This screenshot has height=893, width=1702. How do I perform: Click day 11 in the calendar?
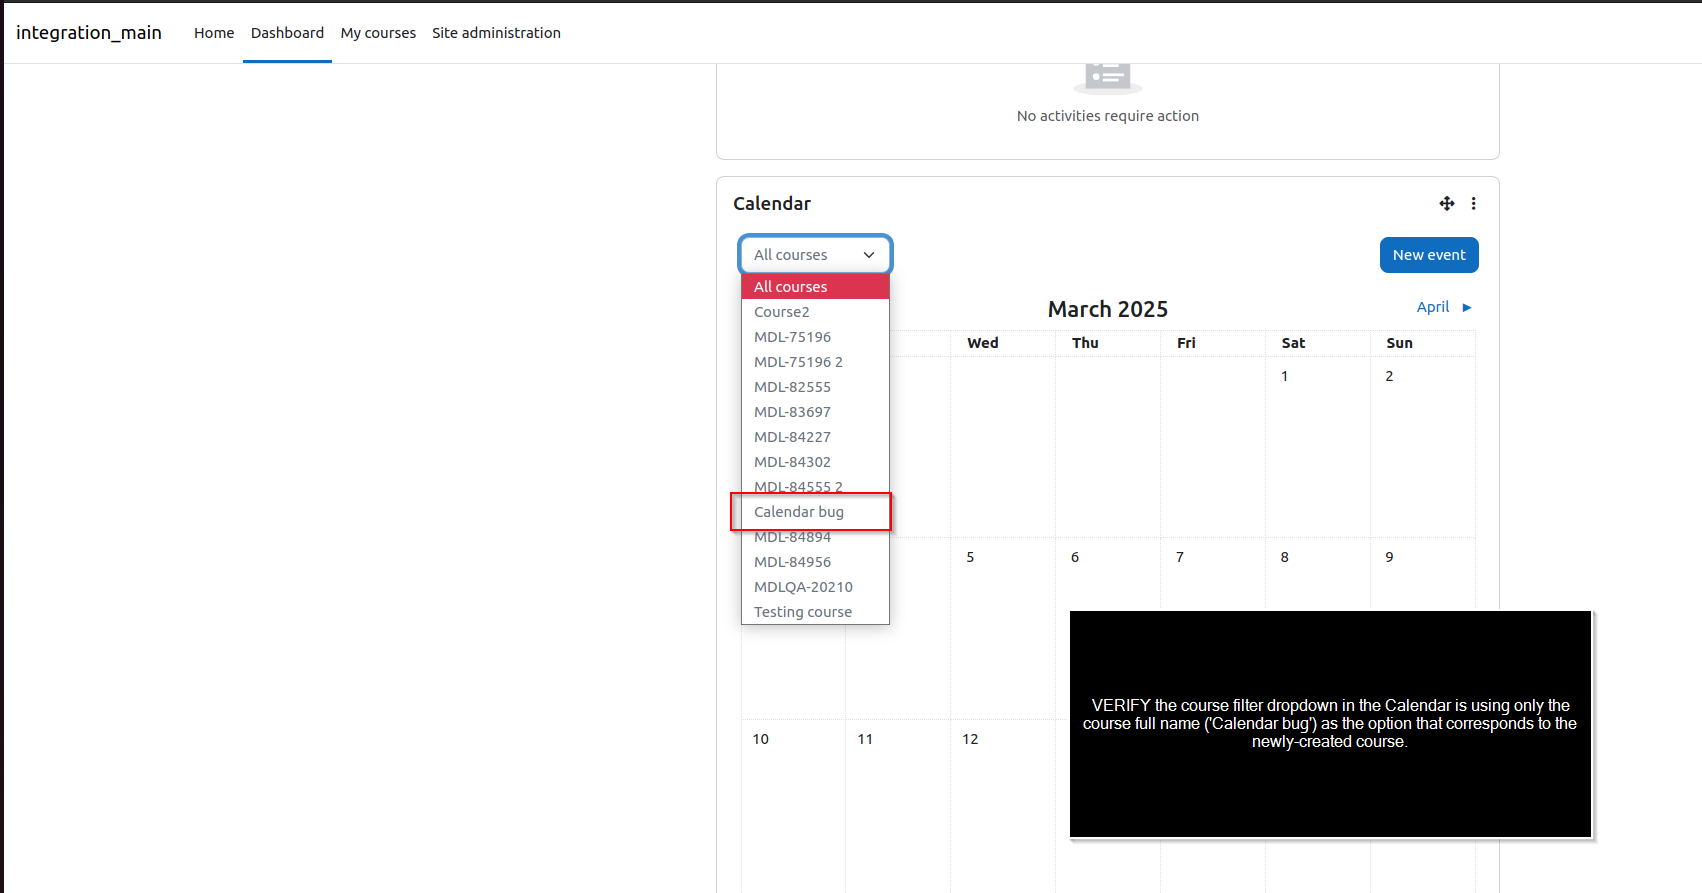[x=865, y=739]
